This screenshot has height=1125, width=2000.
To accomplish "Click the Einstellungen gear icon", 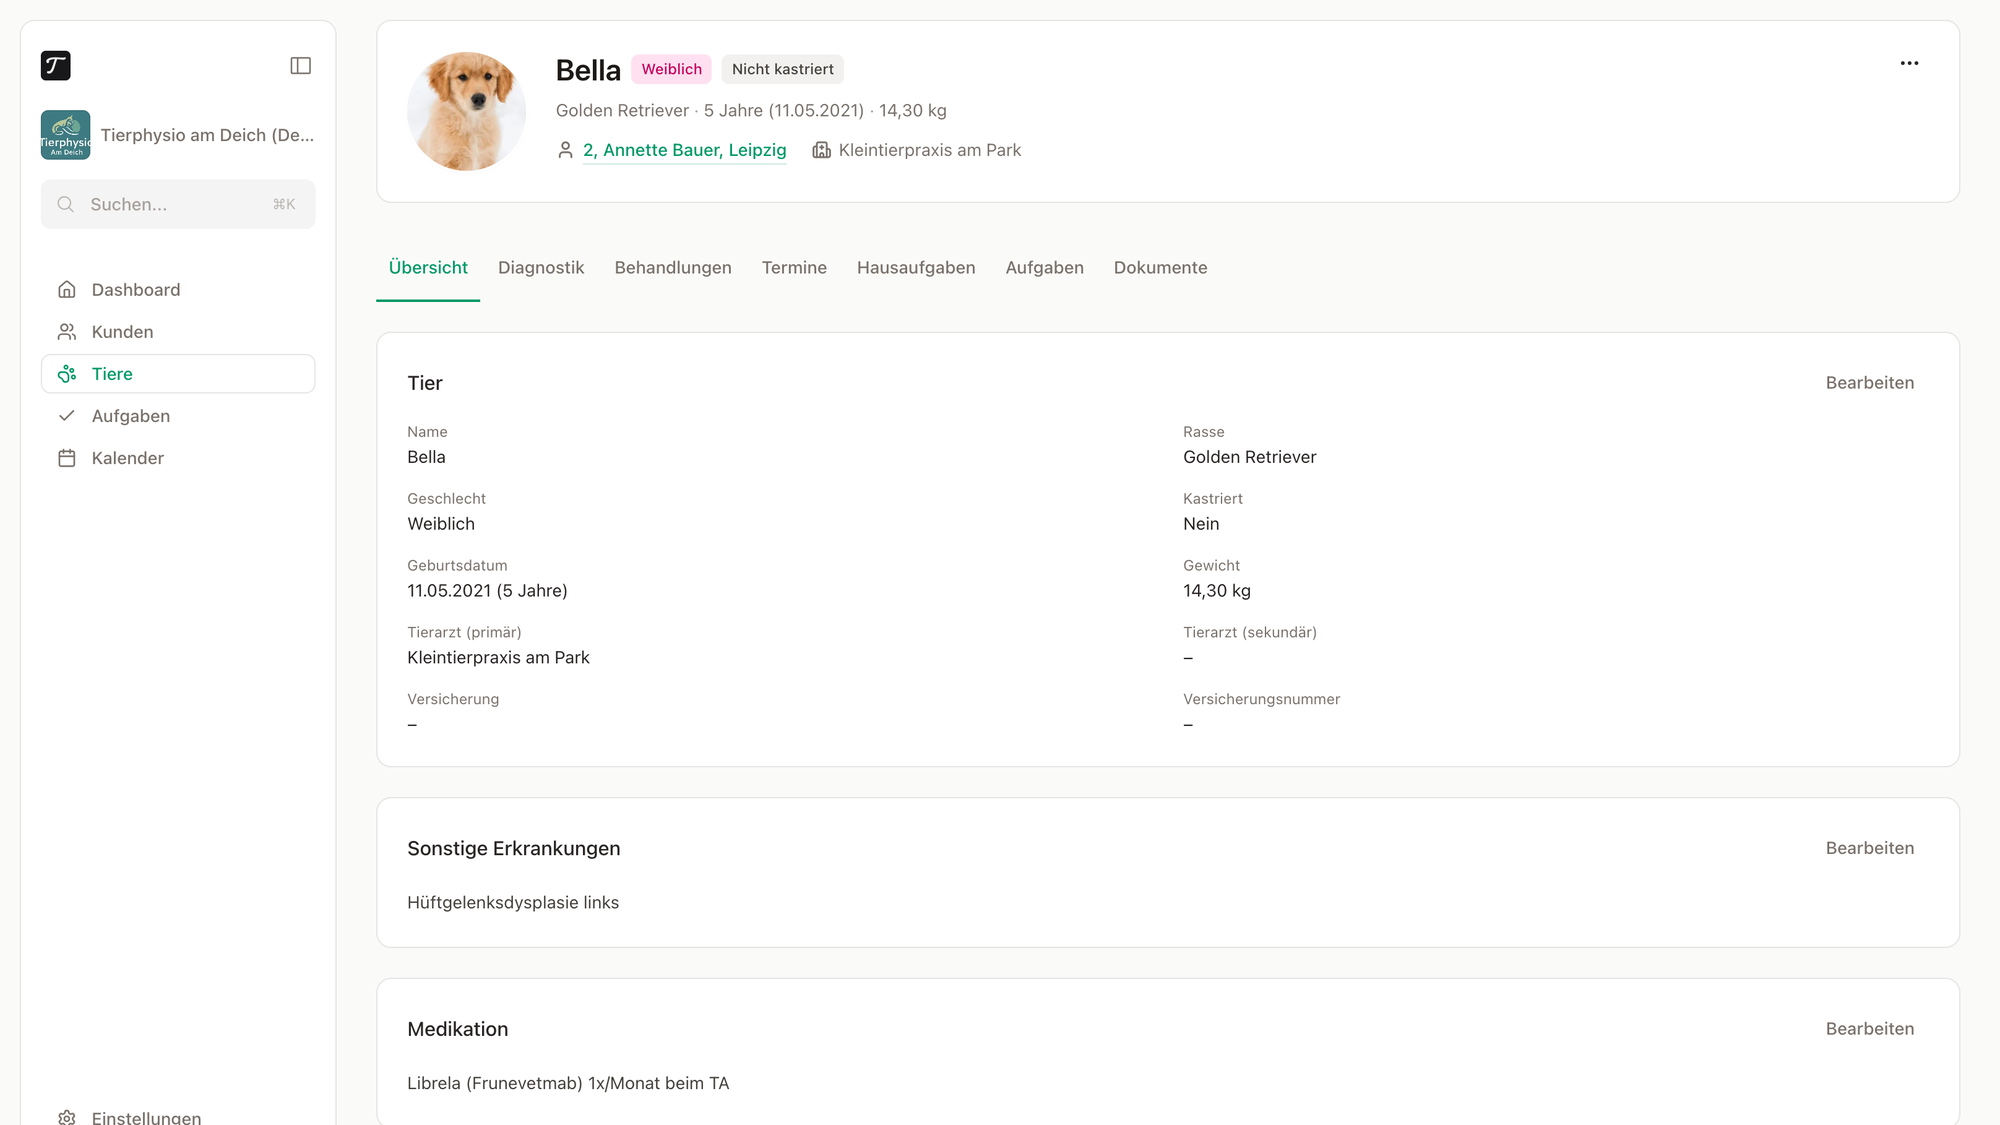I will click(x=67, y=1117).
